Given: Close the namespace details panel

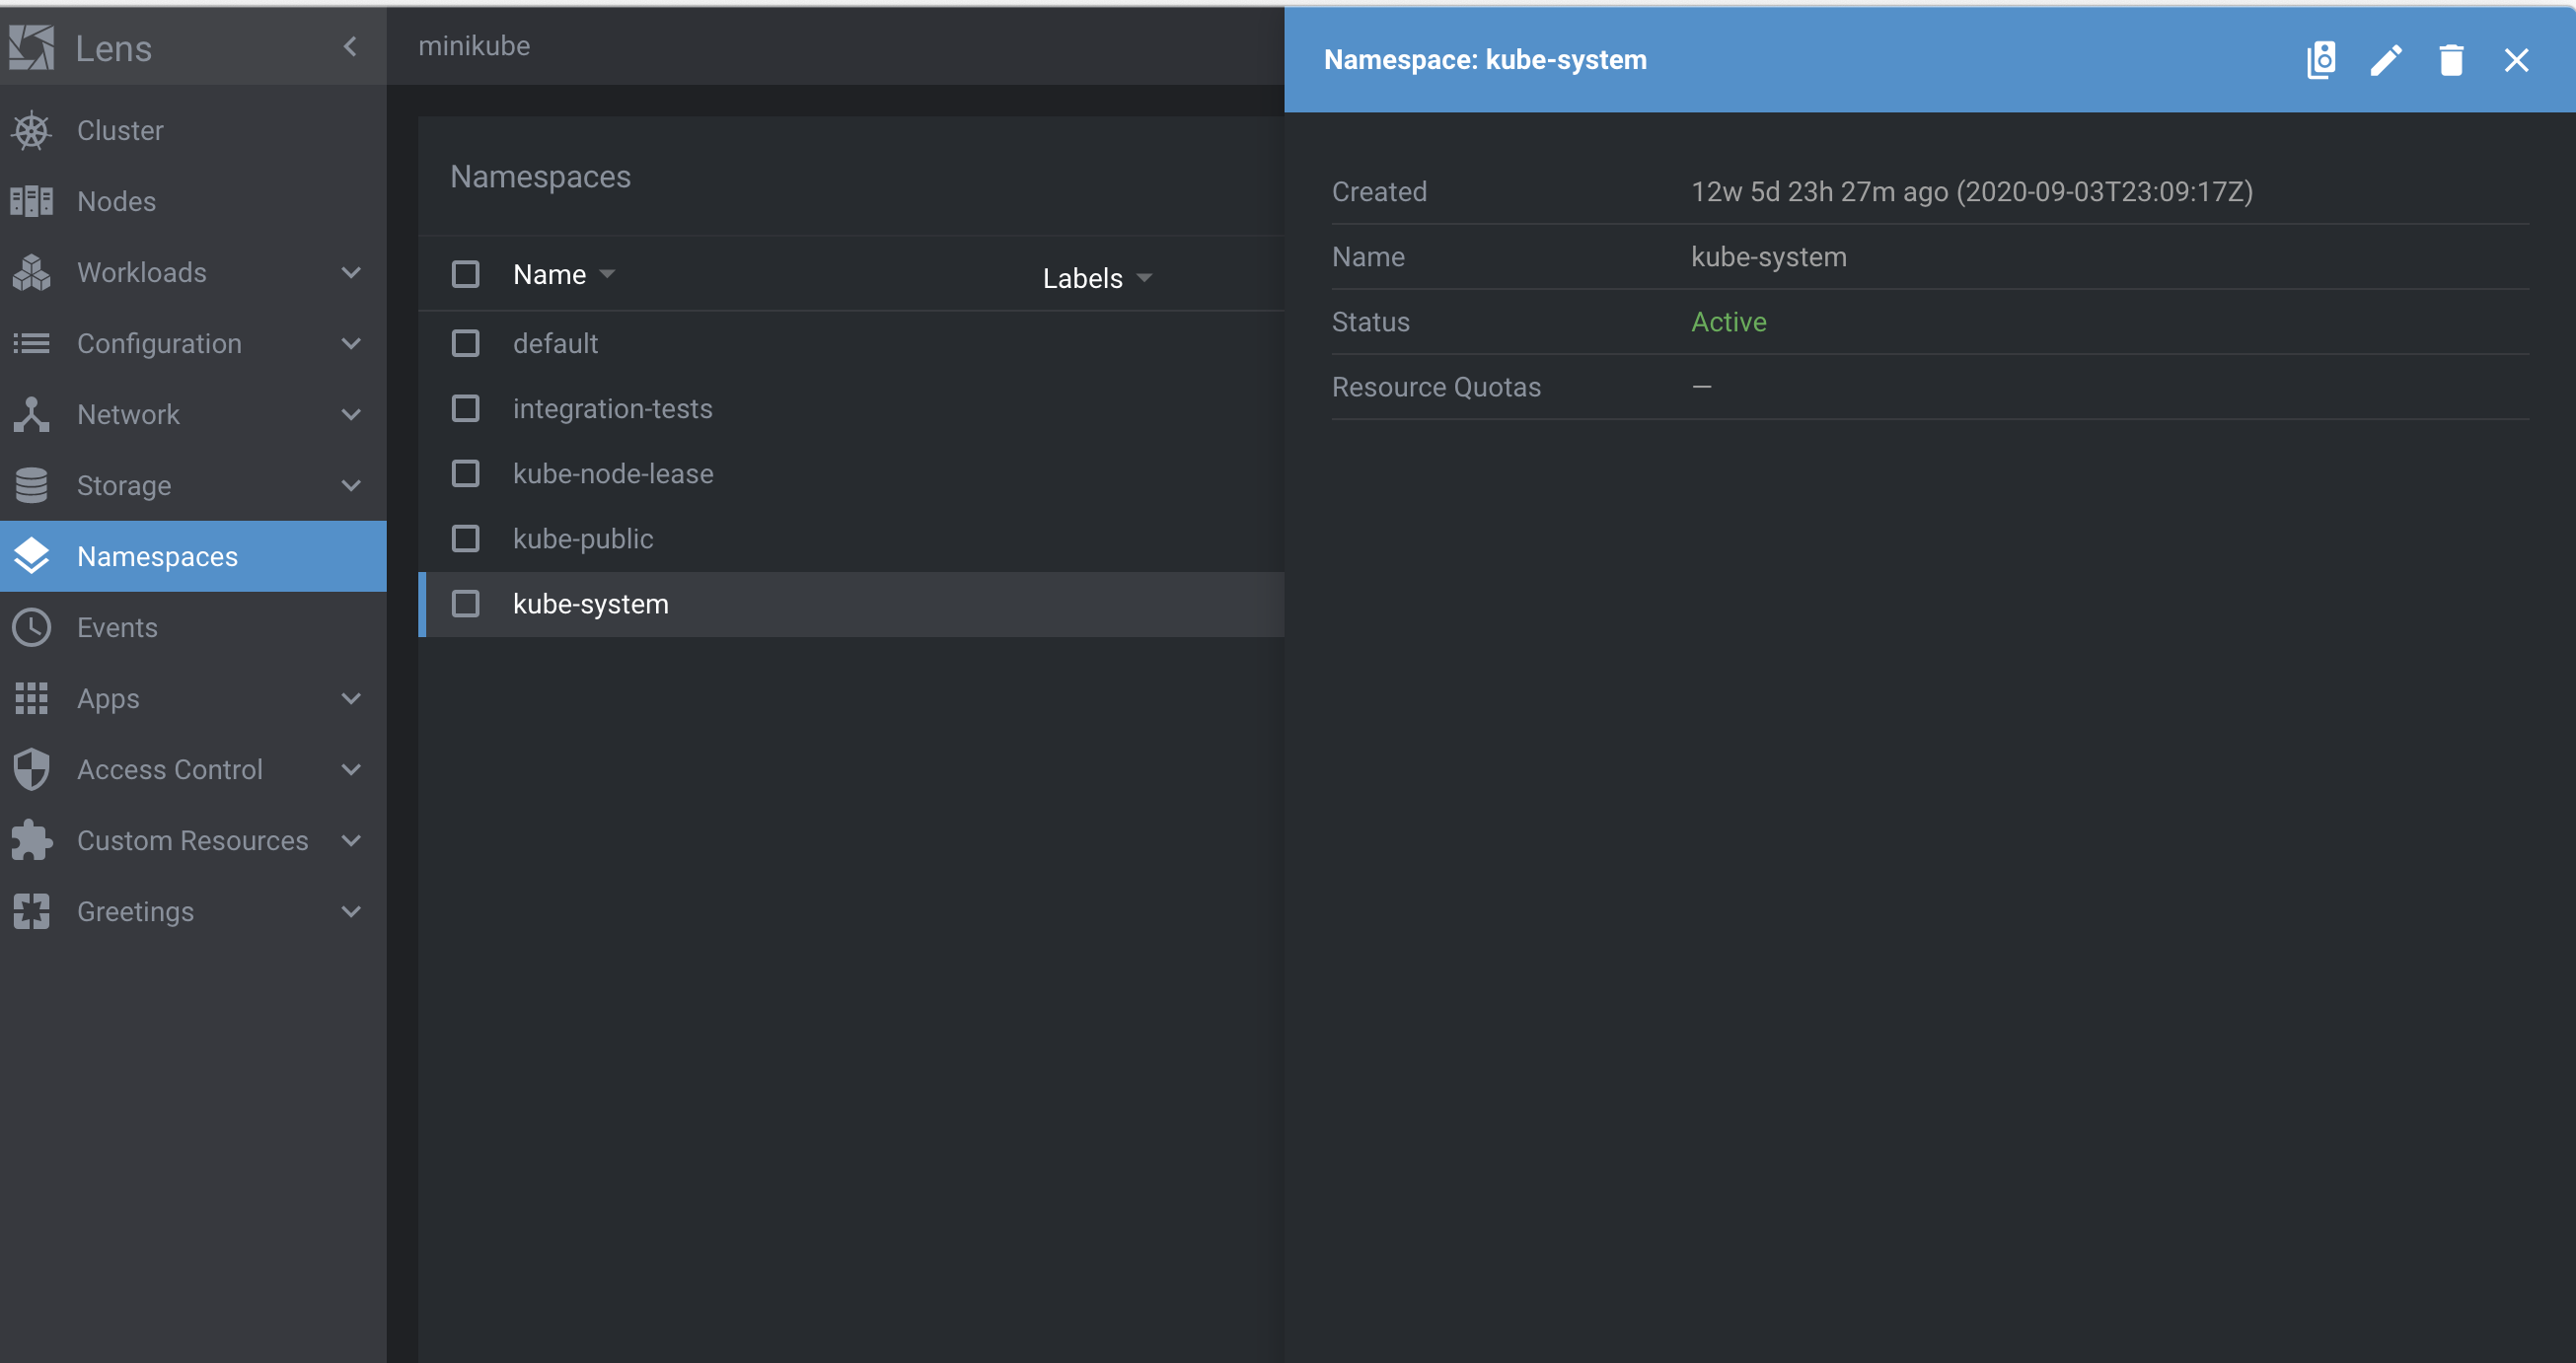Looking at the screenshot, I should (2516, 60).
